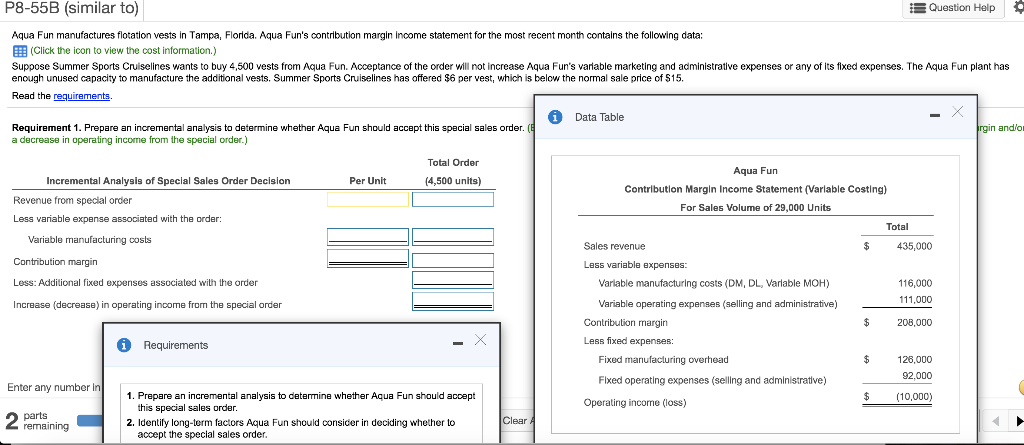Open cost information table icon
This screenshot has height=445, width=1024.
20,51
